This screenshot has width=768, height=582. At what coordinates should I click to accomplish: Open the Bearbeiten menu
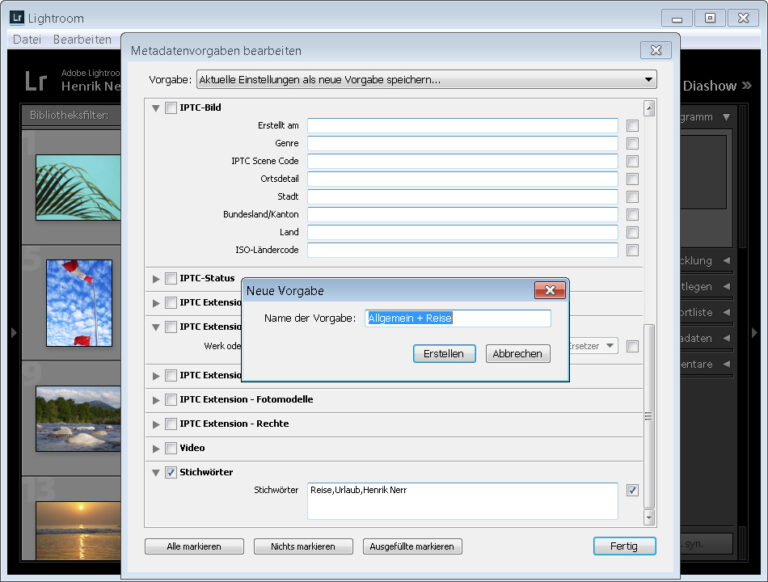coord(82,39)
